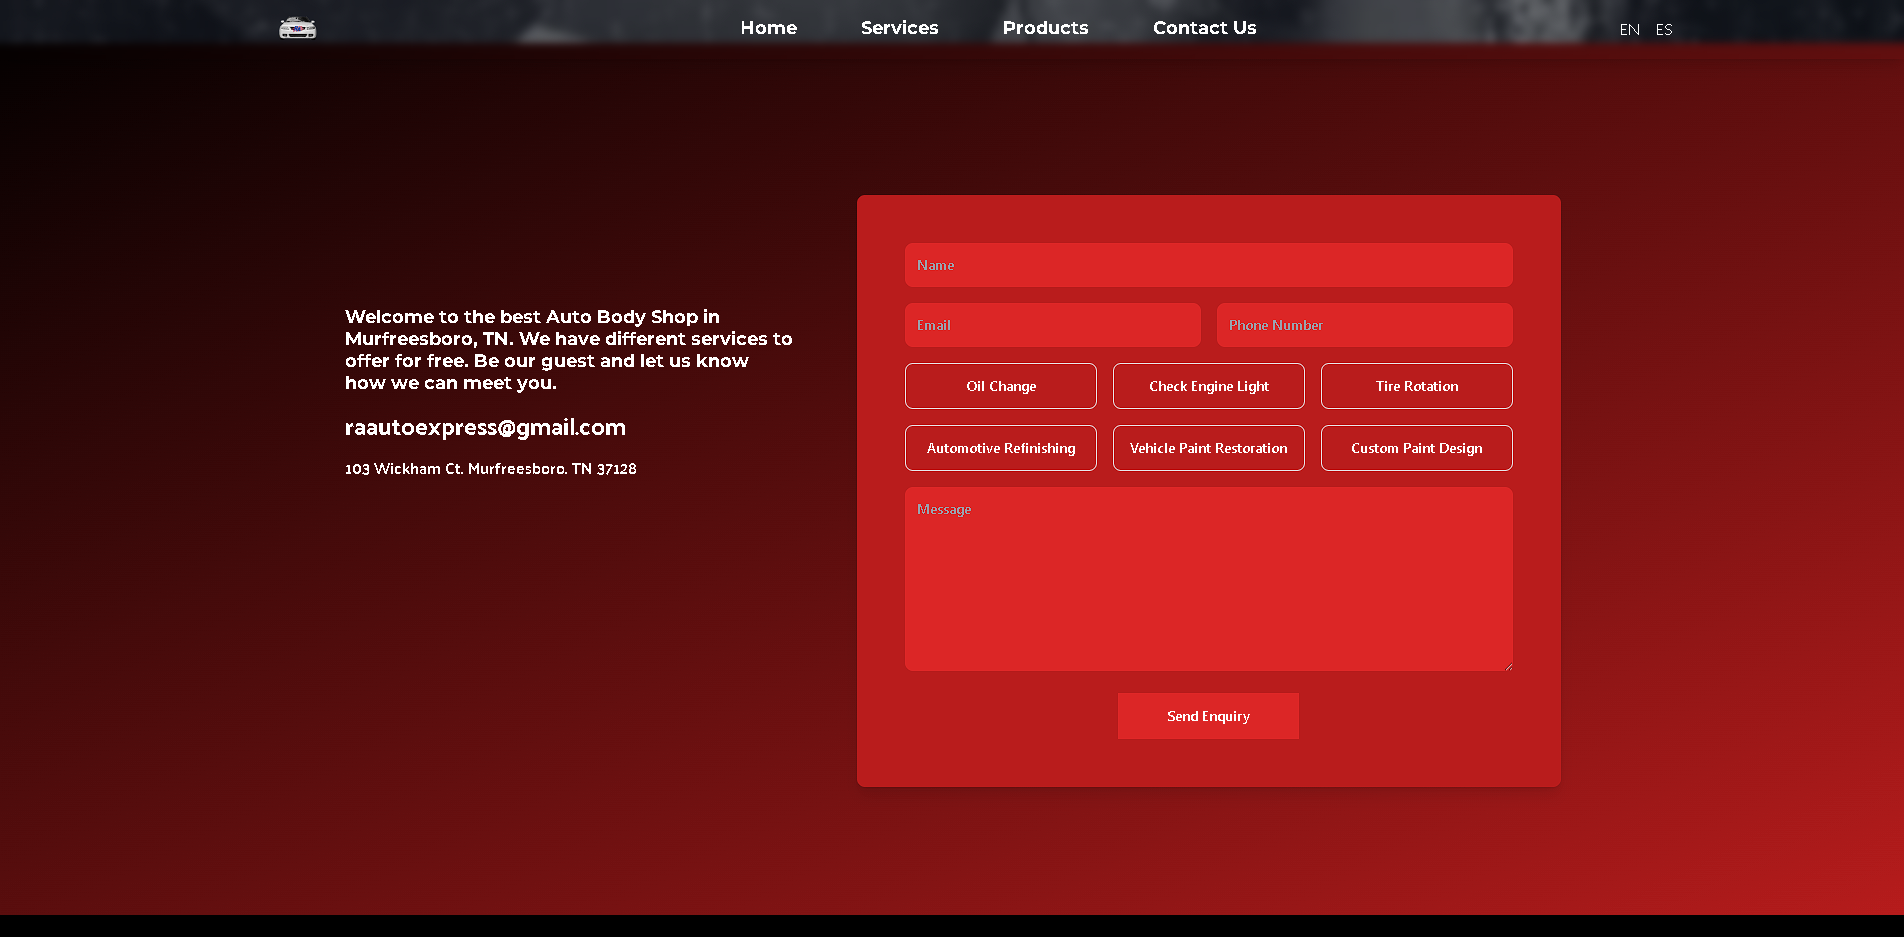Select Custom Paint Design option
This screenshot has height=937, width=1904.
pyautogui.click(x=1416, y=448)
